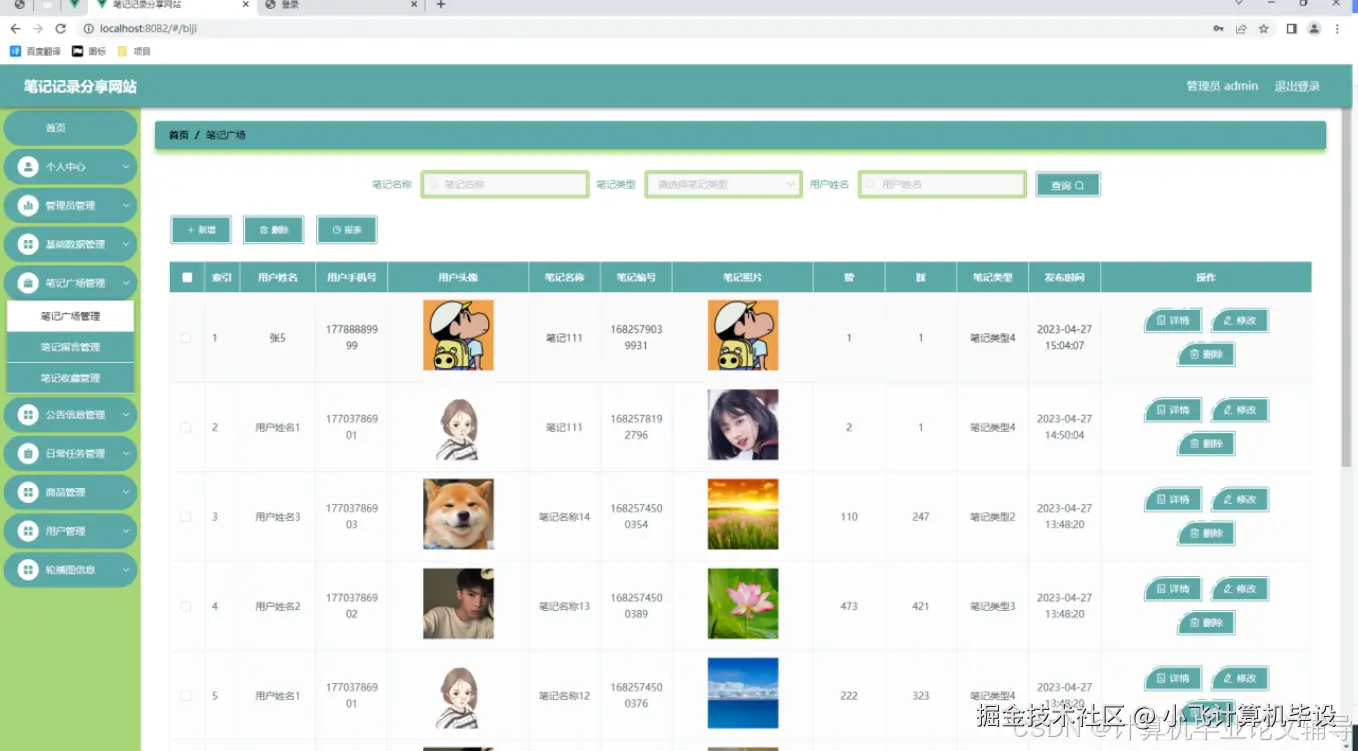Open the 笔记收藏管理 submenu item

pyautogui.click(x=70, y=378)
